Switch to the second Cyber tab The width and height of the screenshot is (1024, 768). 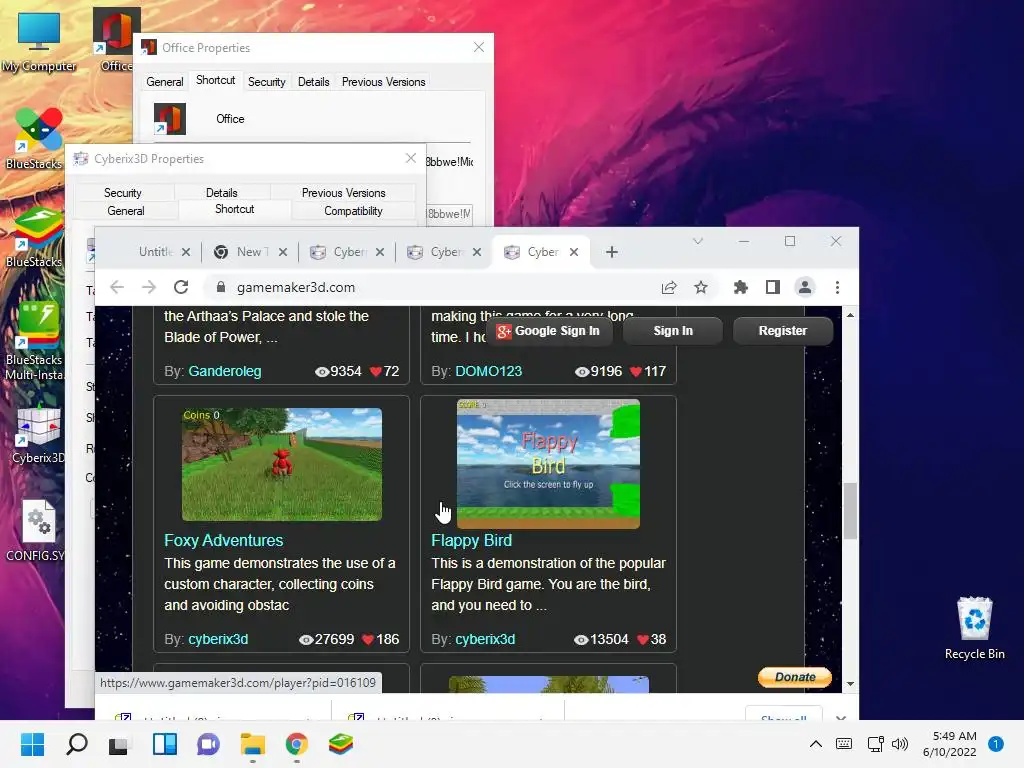444,252
